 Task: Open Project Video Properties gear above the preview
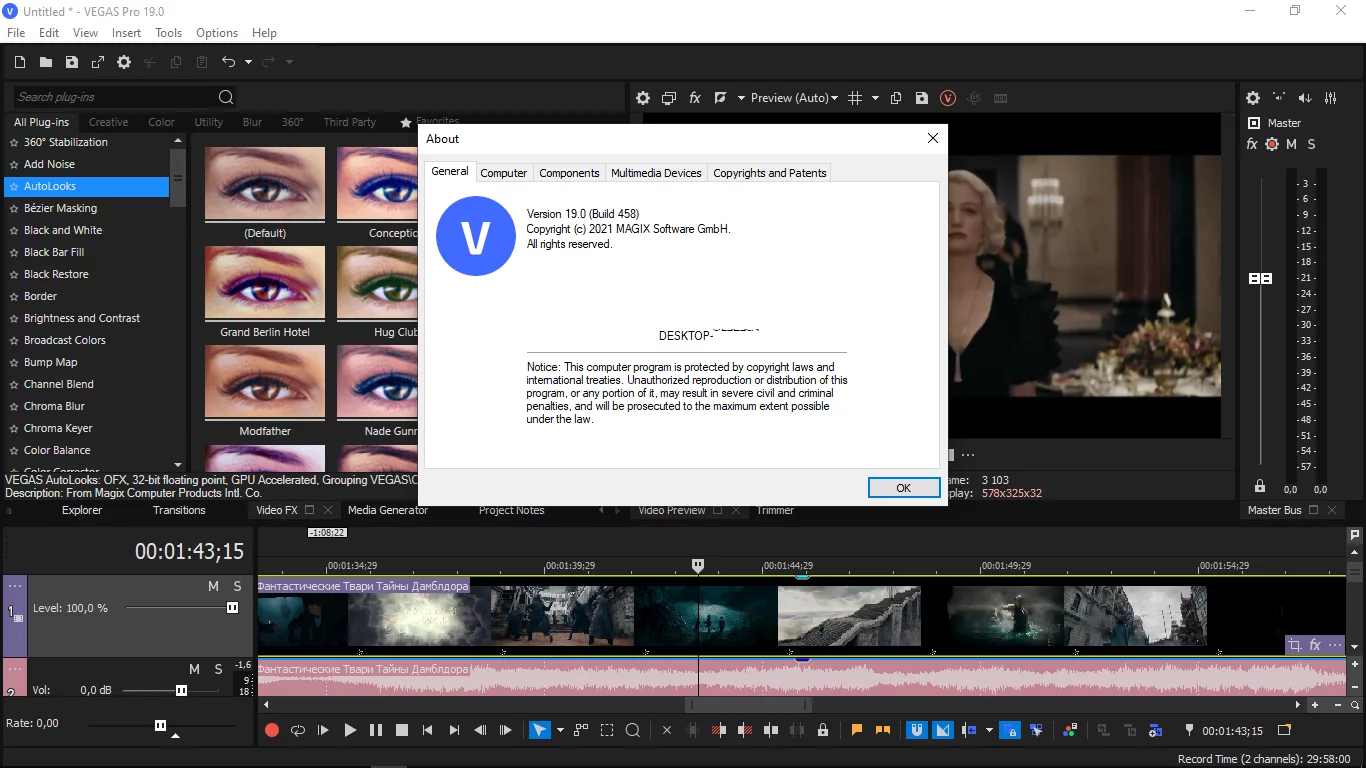click(x=643, y=98)
